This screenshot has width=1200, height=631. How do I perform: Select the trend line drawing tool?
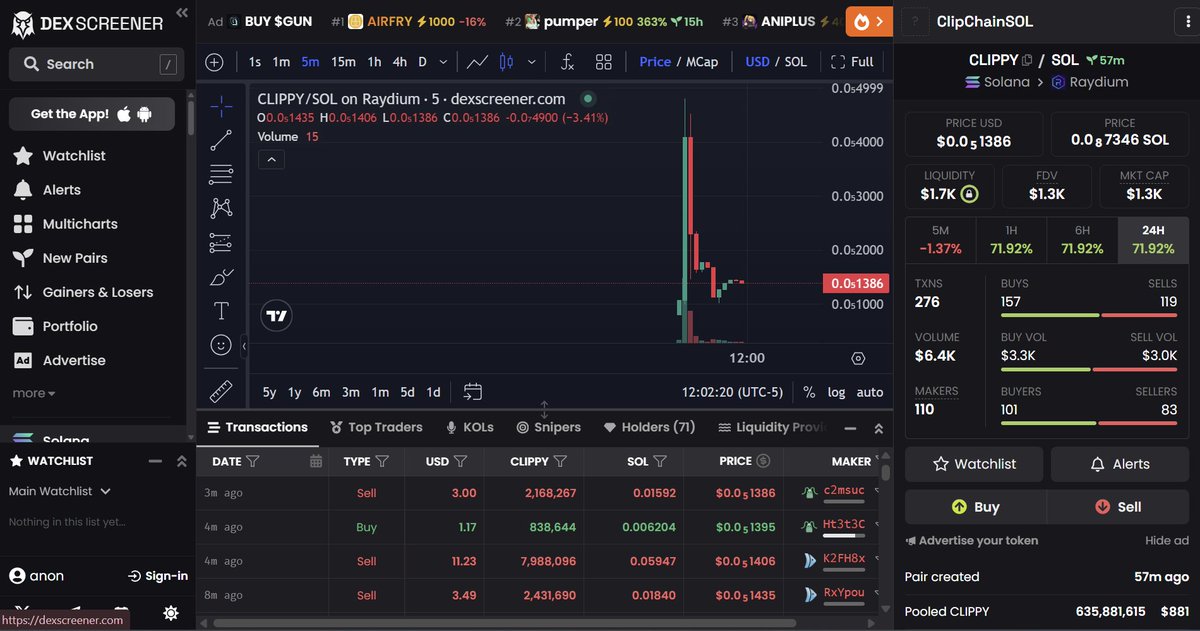pos(221,140)
